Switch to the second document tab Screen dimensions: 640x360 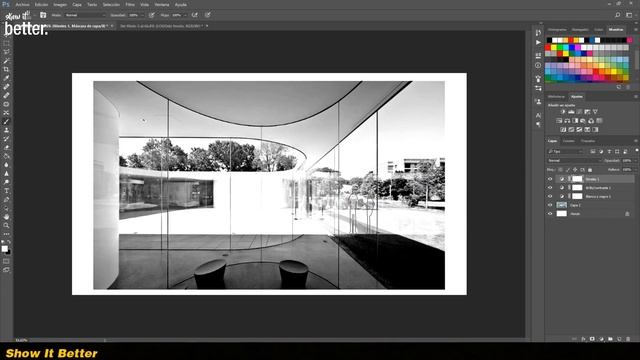161,26
